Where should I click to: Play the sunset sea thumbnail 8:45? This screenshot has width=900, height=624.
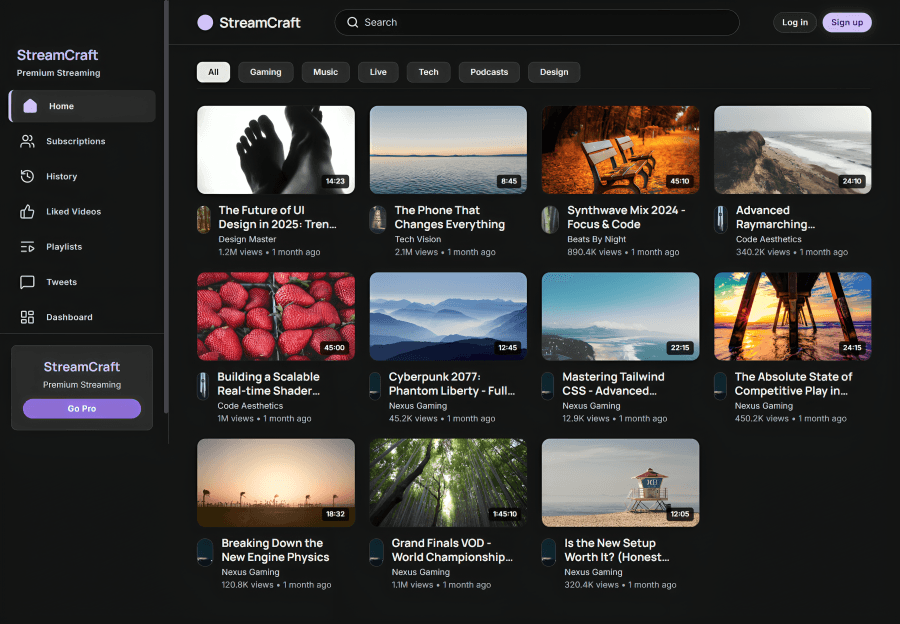pyautogui.click(x=448, y=150)
